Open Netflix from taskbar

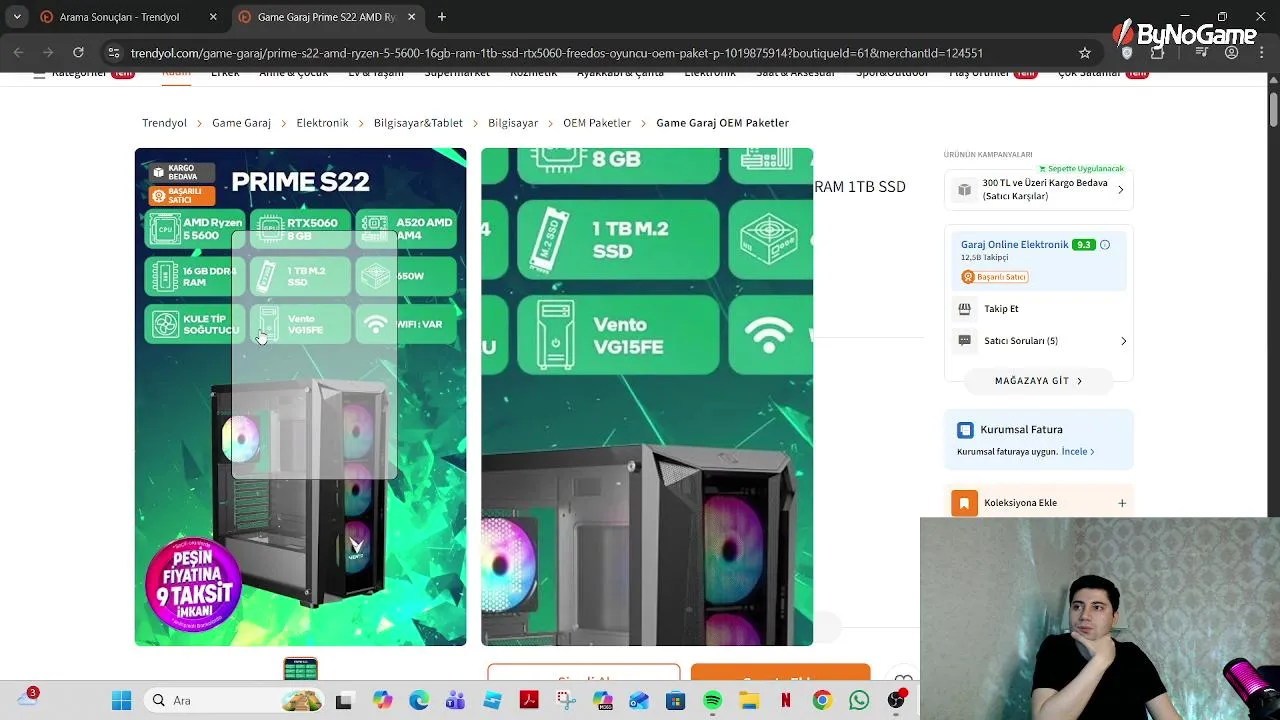(785, 701)
